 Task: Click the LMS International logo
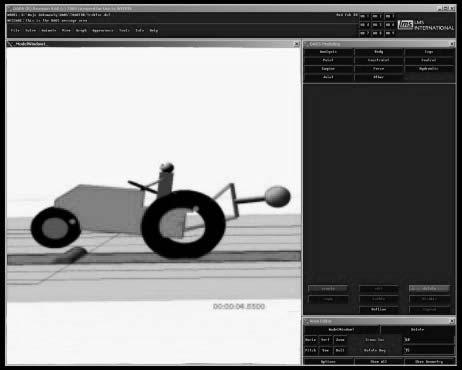[x=426, y=25]
